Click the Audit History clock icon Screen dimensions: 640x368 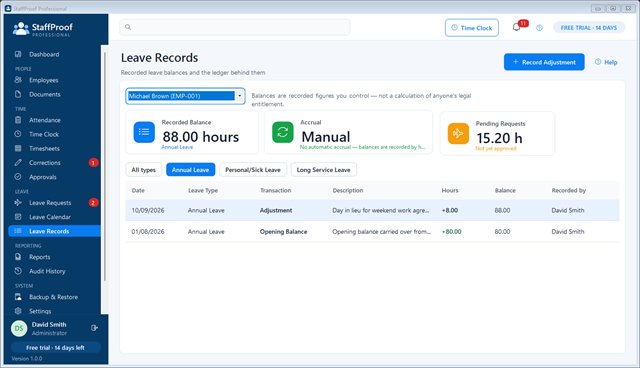[x=18, y=271]
